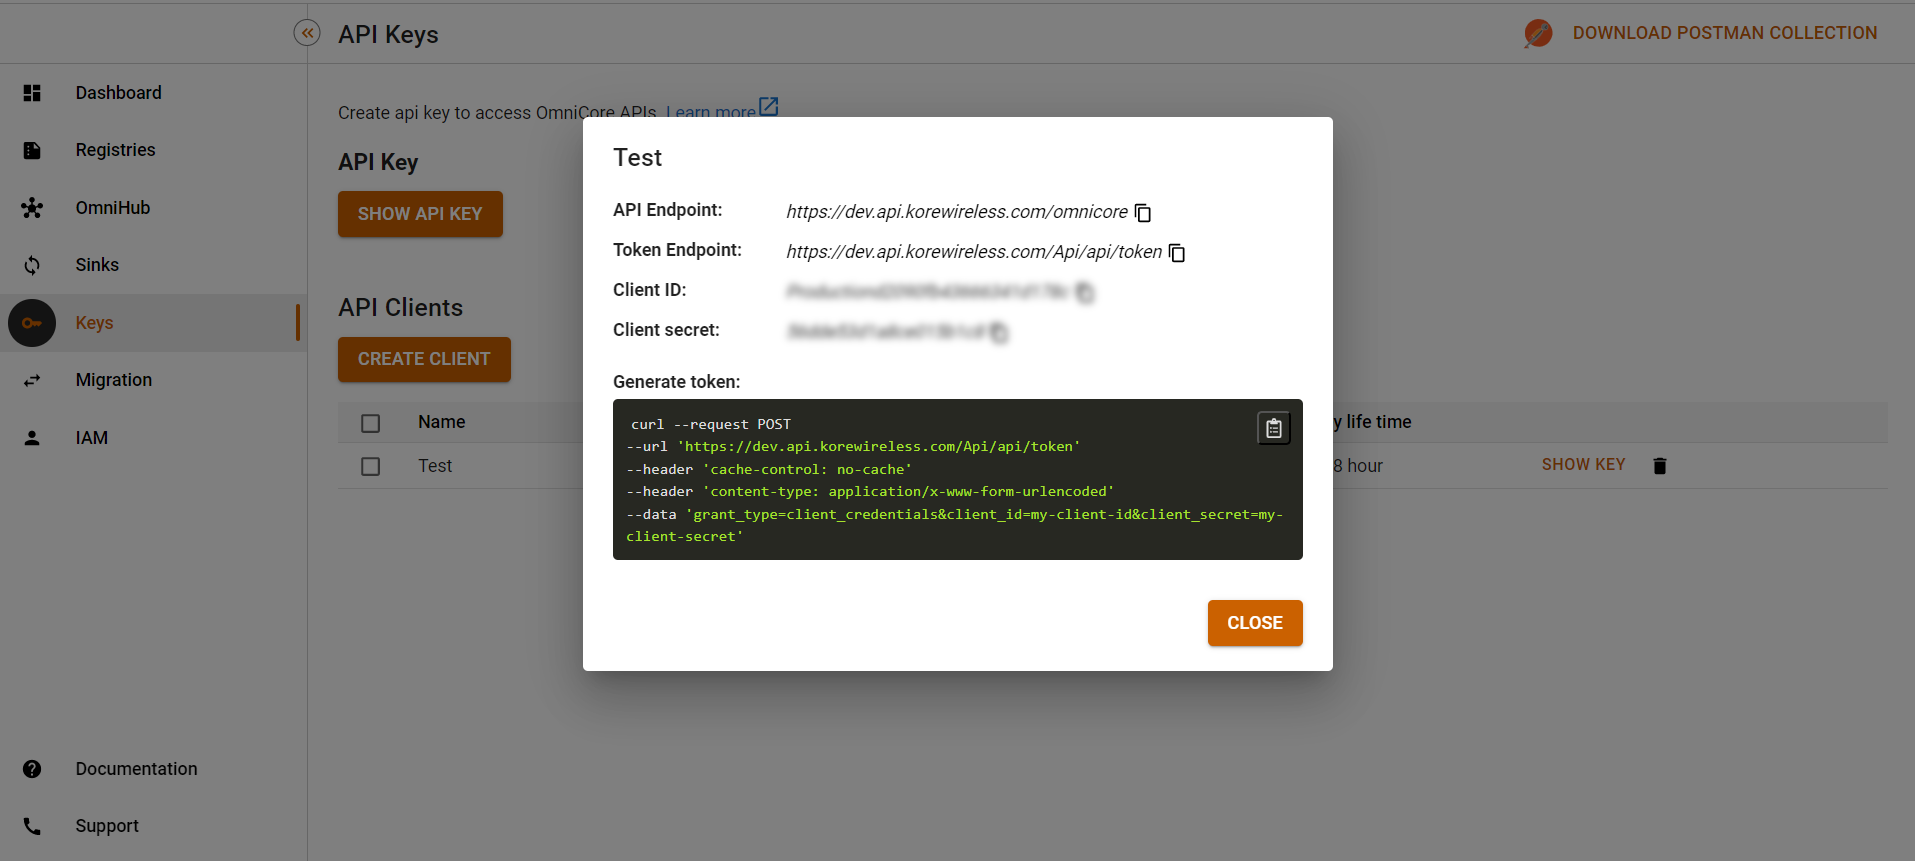
Task: Toggle the select-all checkbox in table header
Action: 371,423
